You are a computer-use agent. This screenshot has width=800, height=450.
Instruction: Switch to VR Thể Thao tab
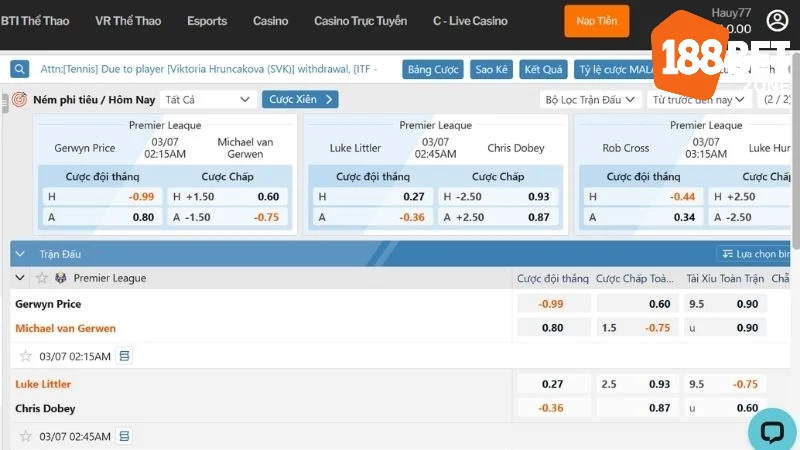point(128,21)
